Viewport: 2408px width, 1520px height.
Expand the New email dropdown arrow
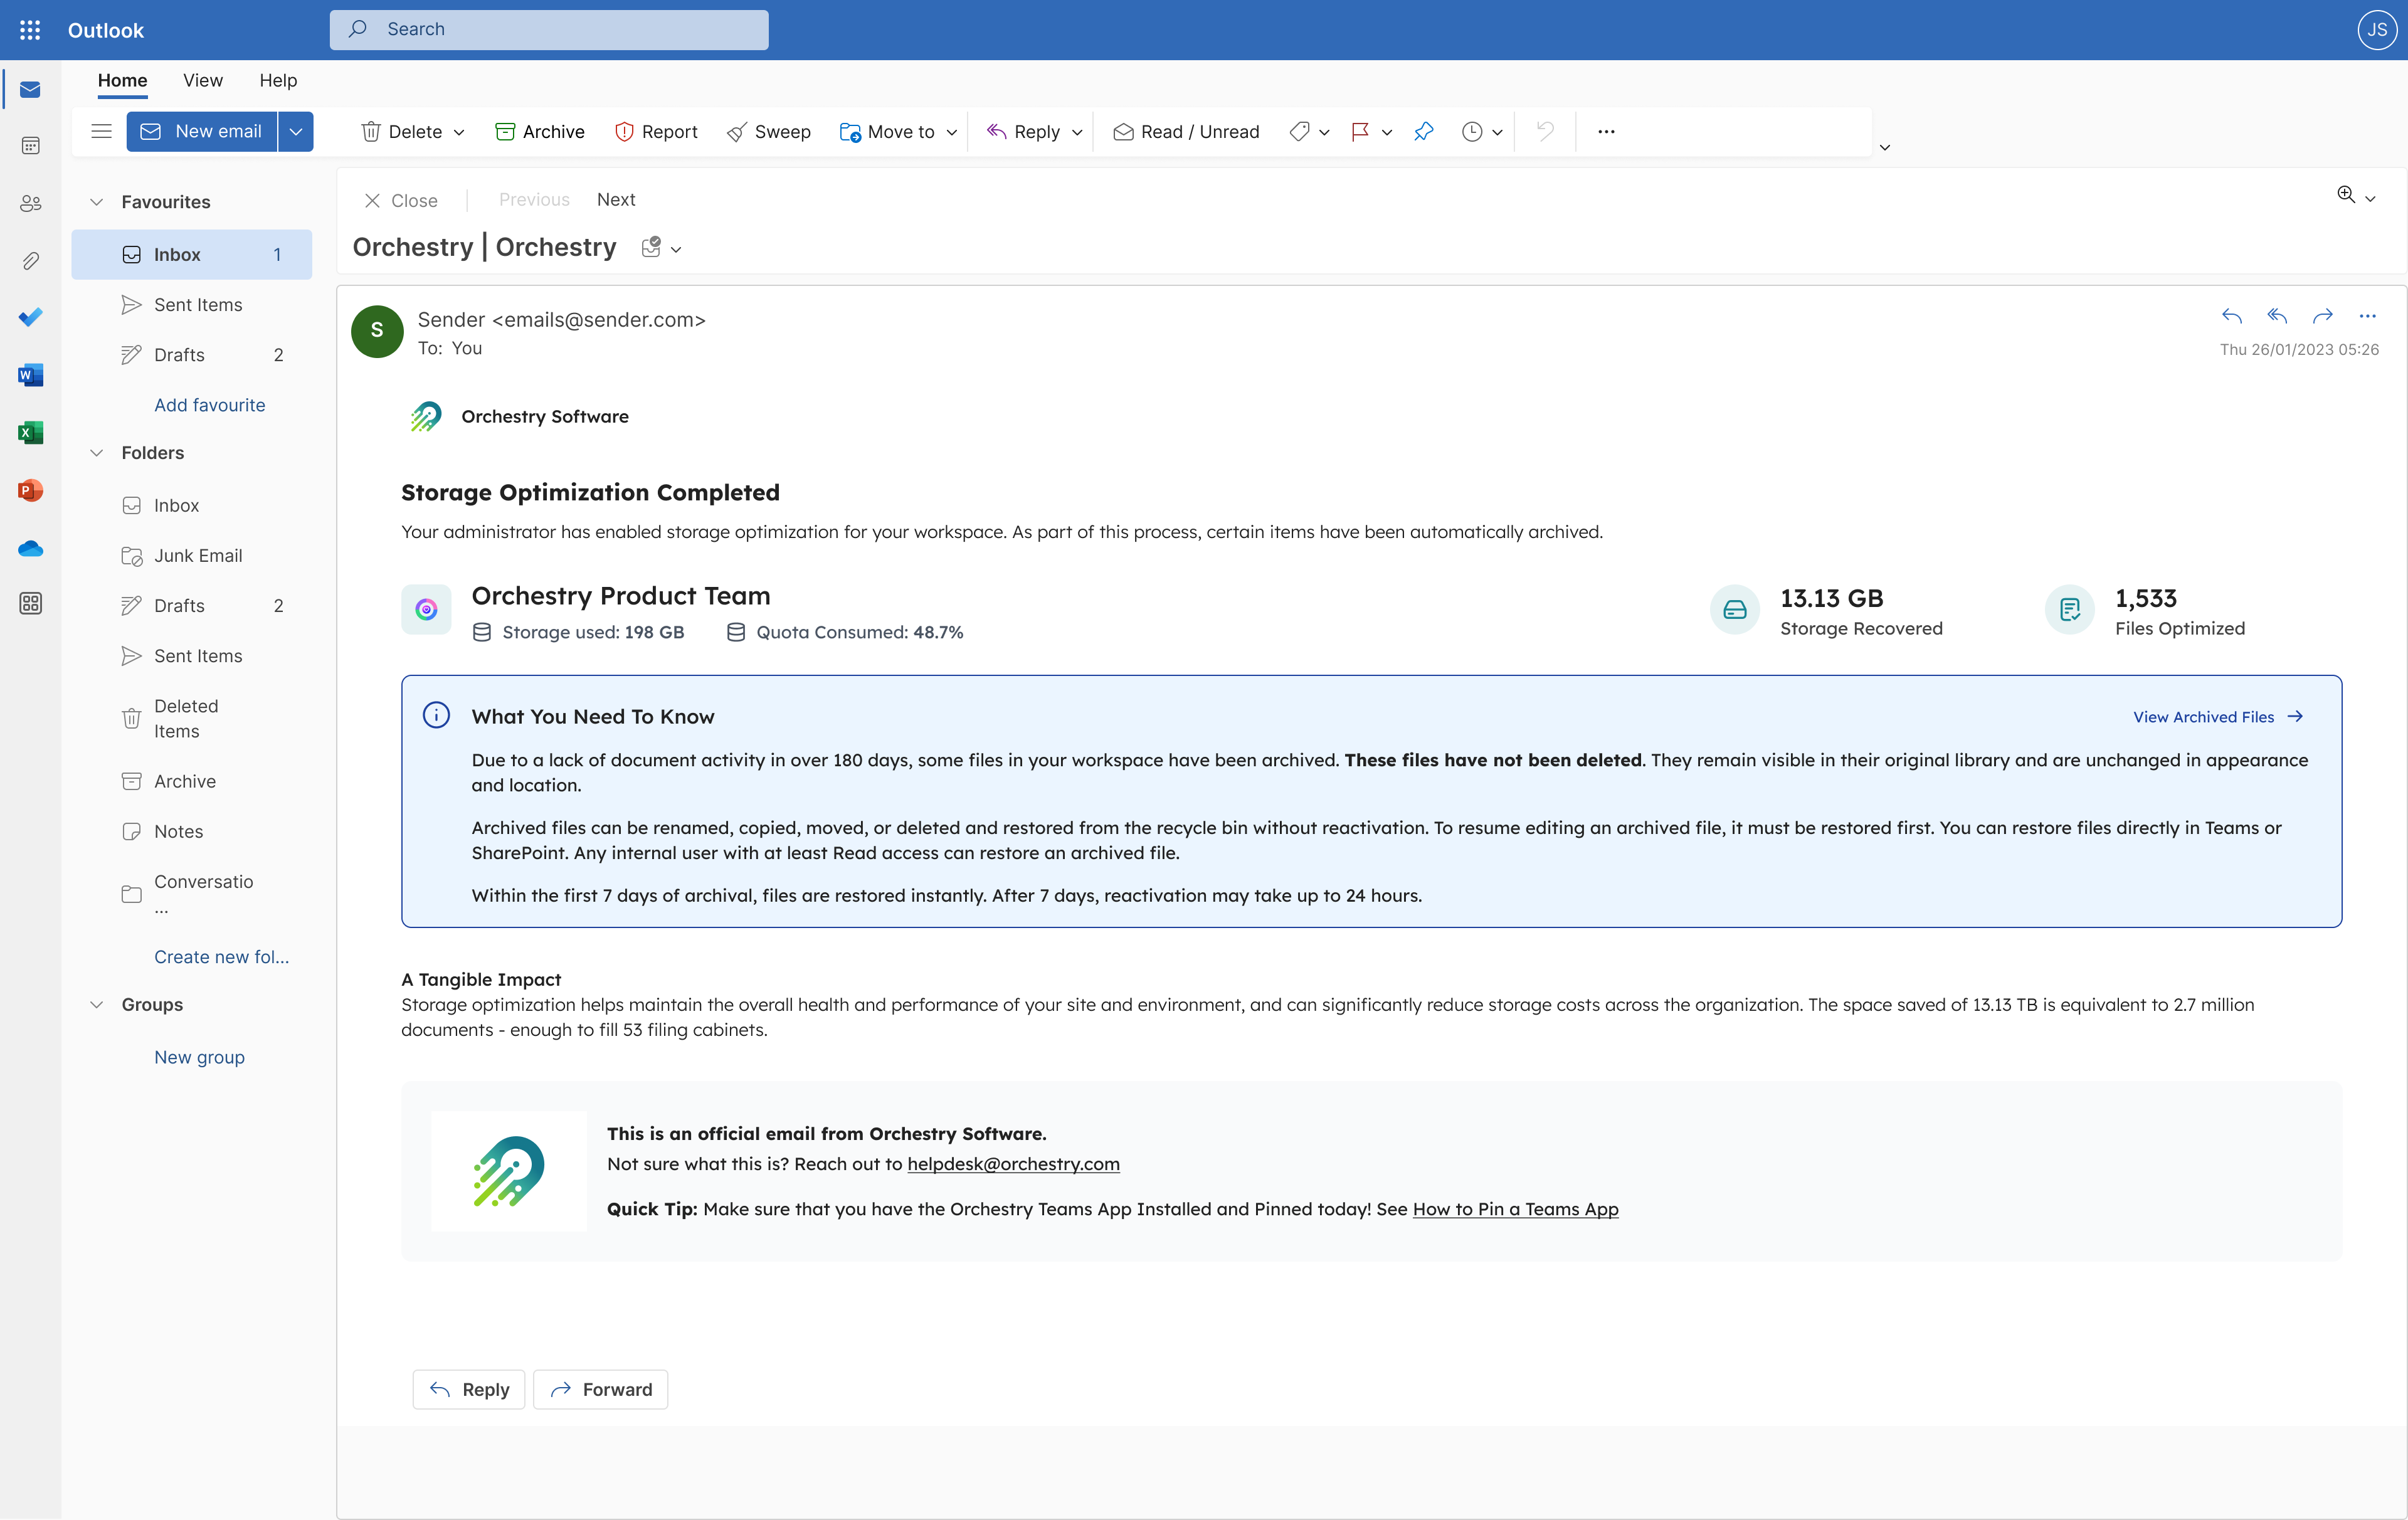(296, 132)
